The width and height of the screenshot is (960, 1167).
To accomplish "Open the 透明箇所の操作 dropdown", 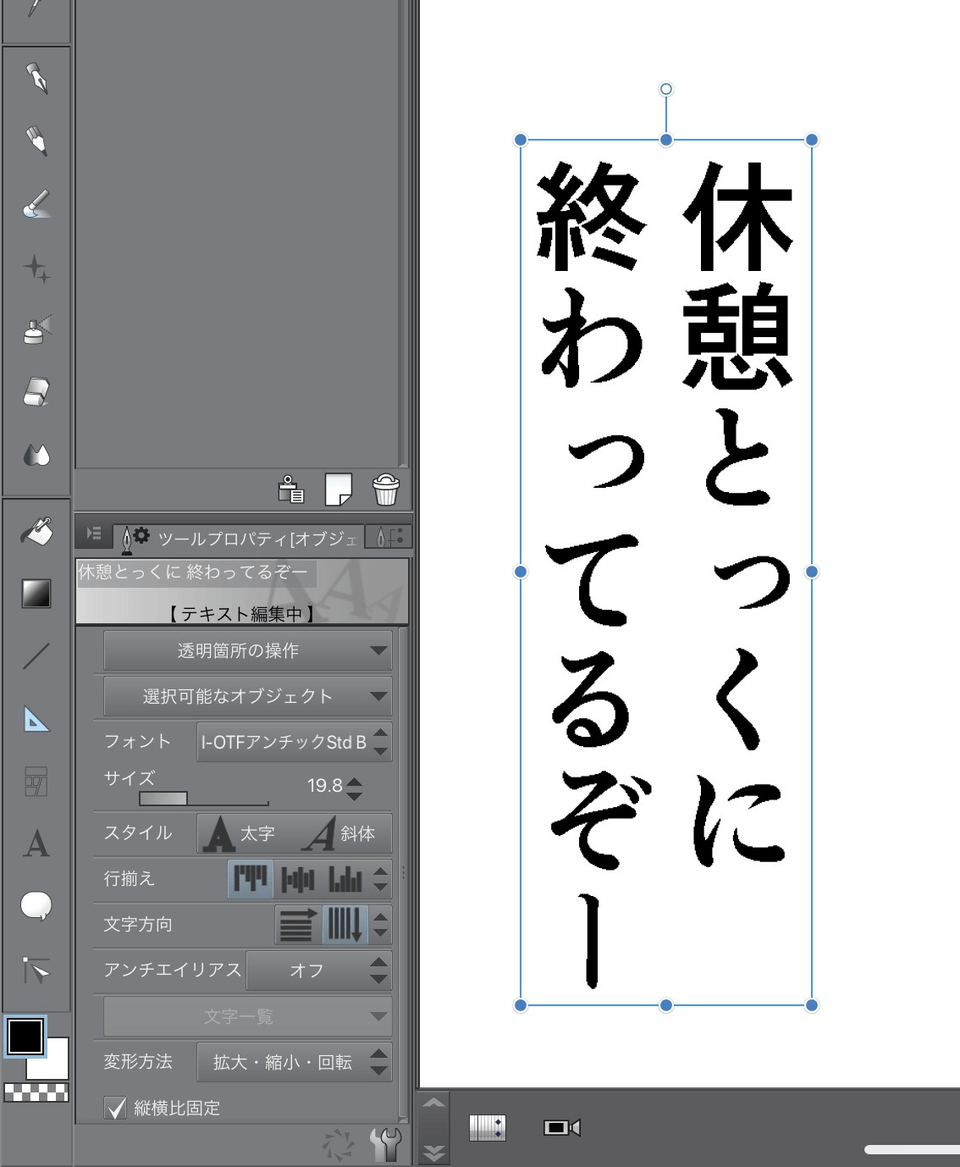I will coord(247,651).
